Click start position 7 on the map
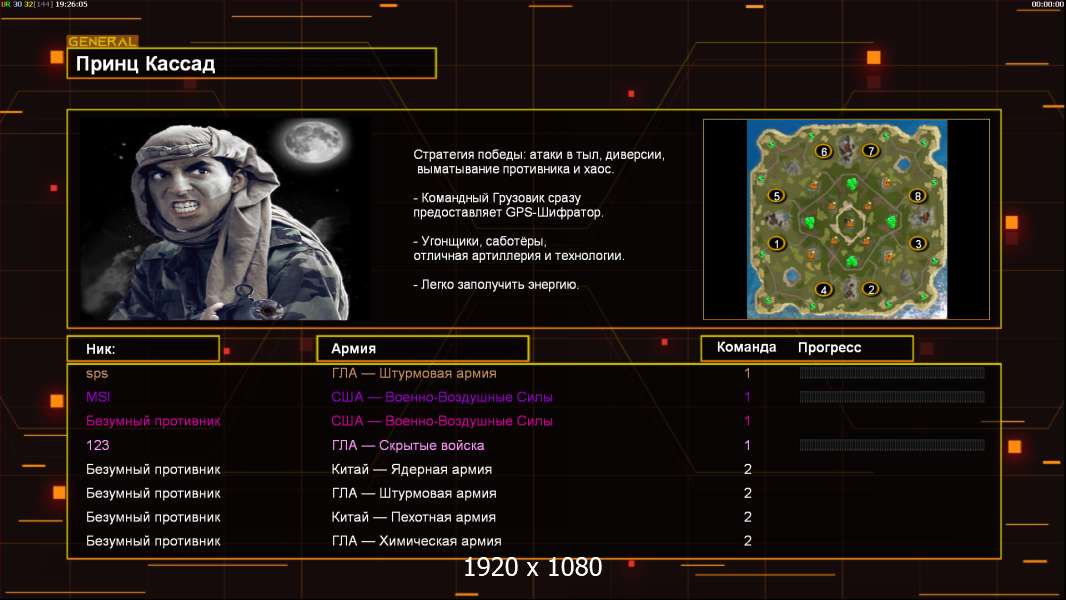1066x600 pixels. (871, 151)
